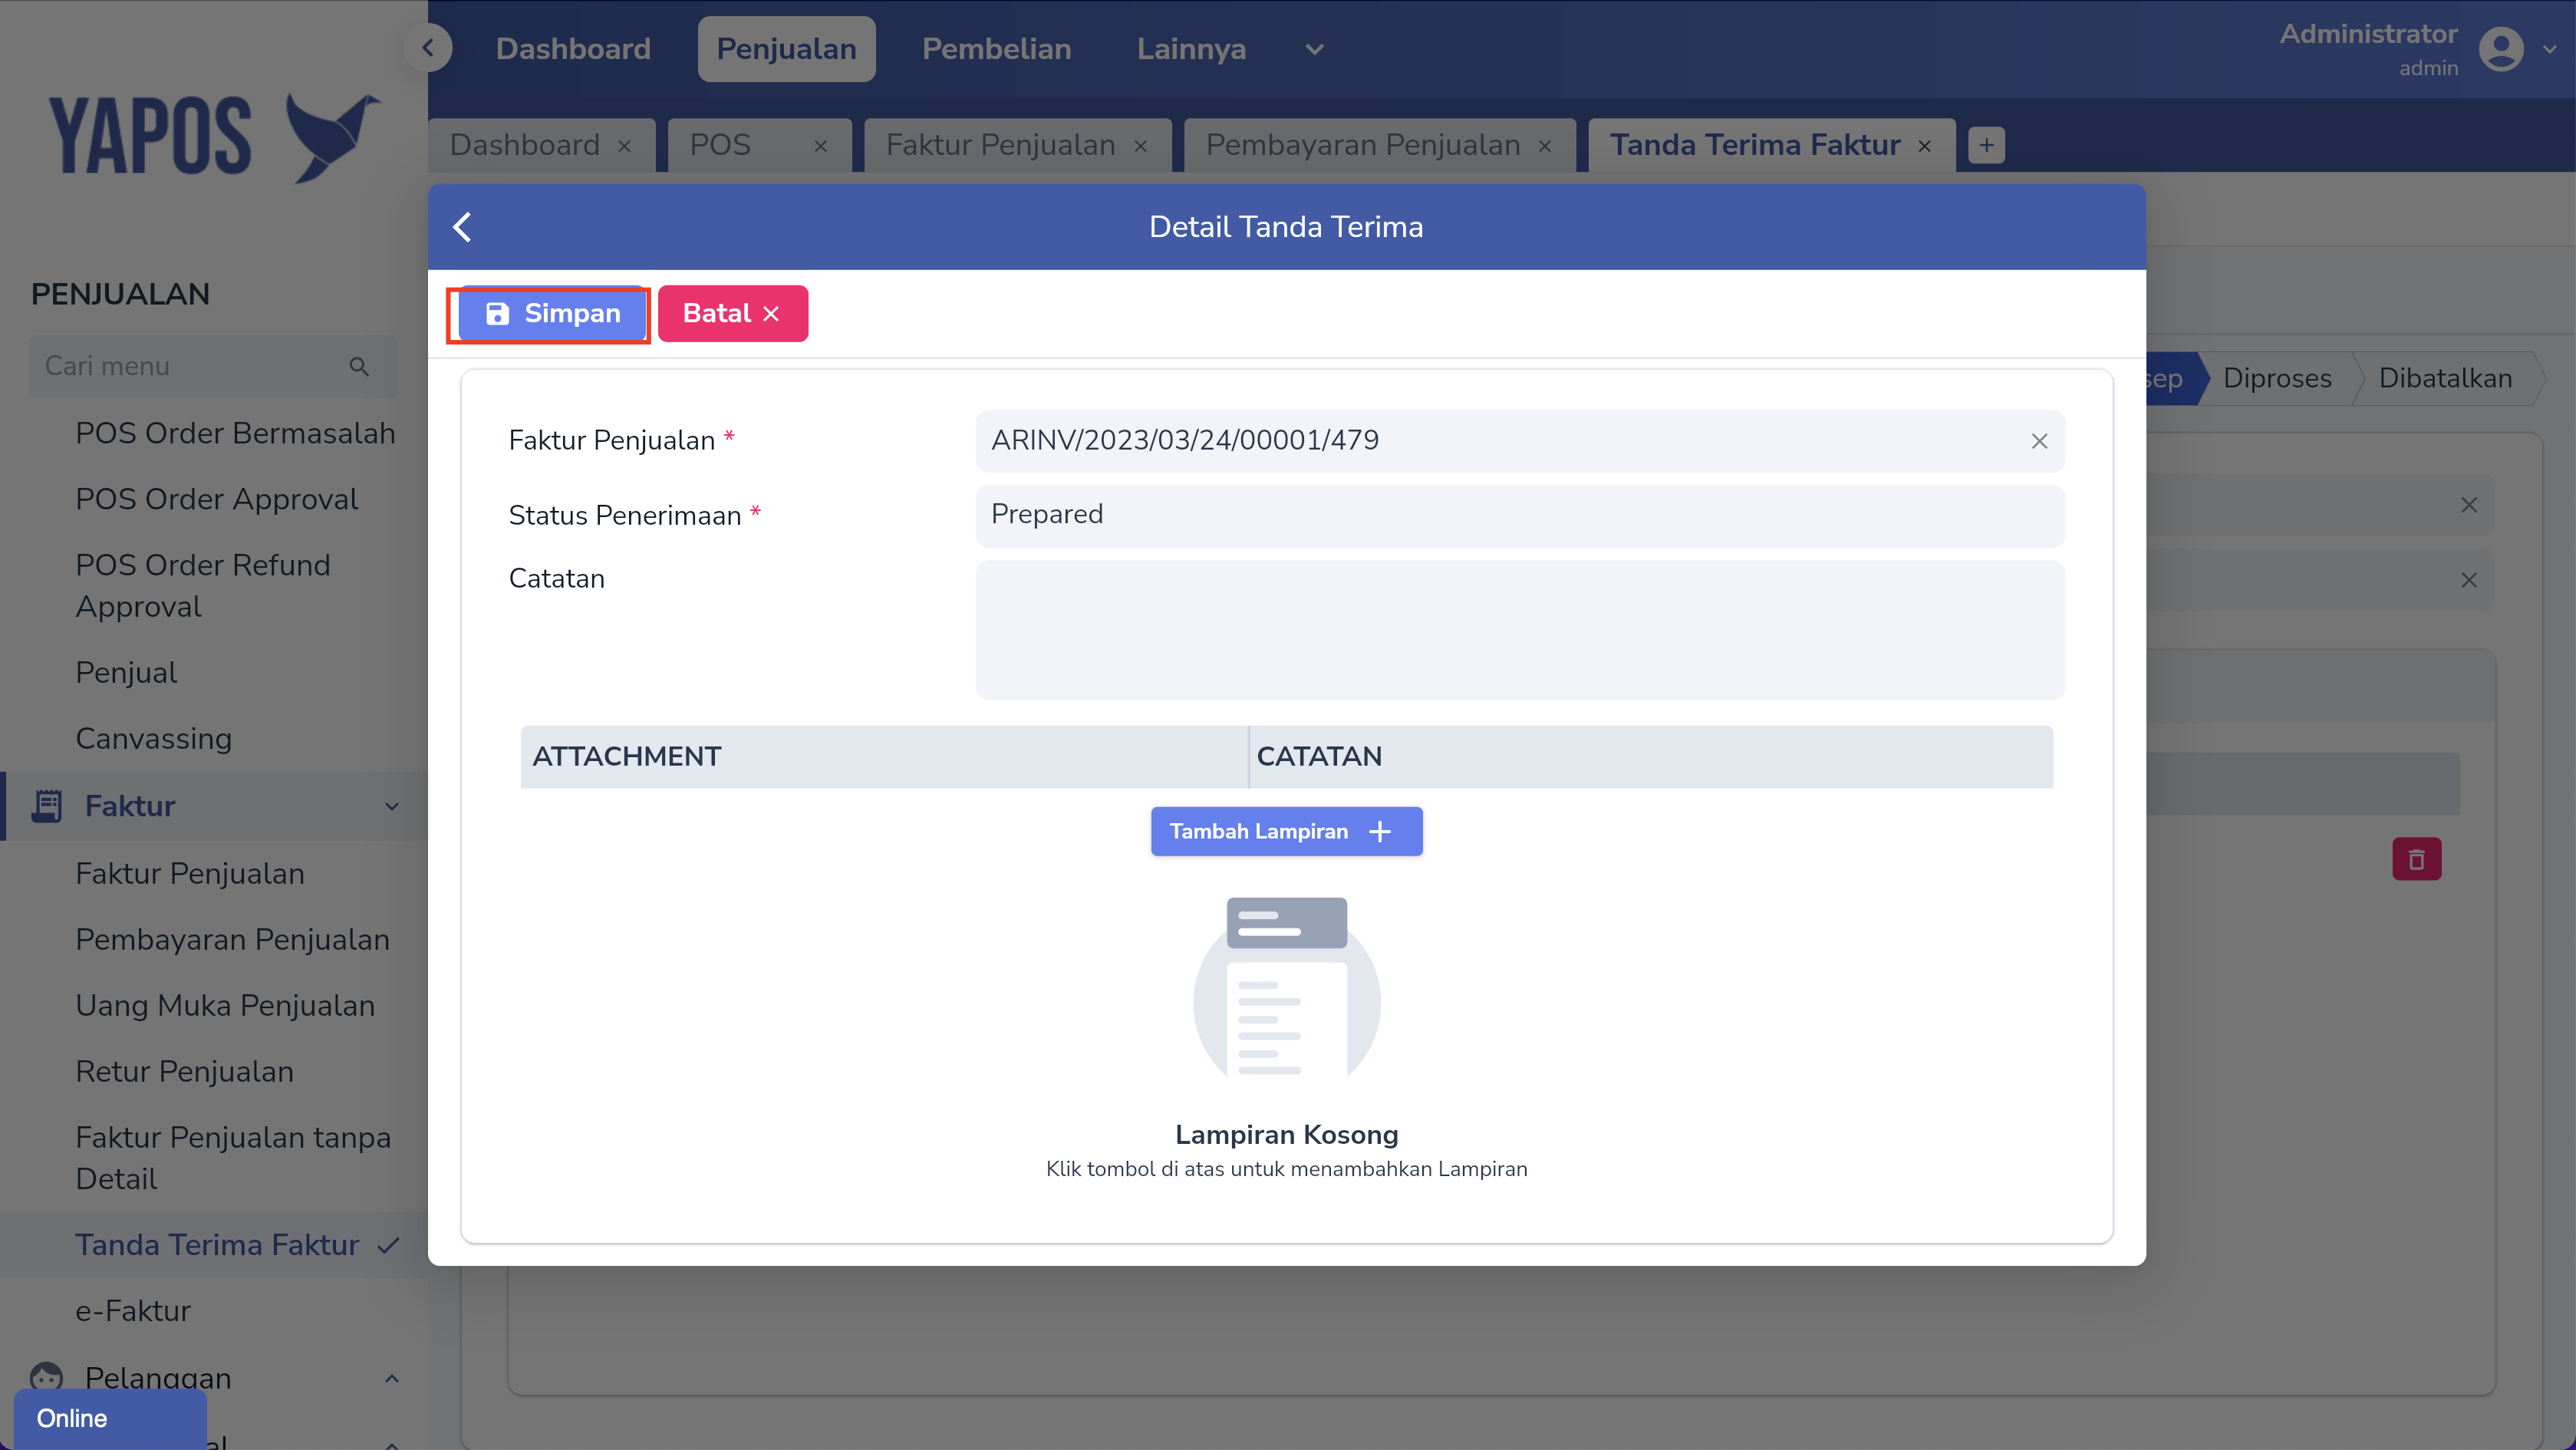
Task: Select the Dibatalkan status step
Action: (2445, 379)
